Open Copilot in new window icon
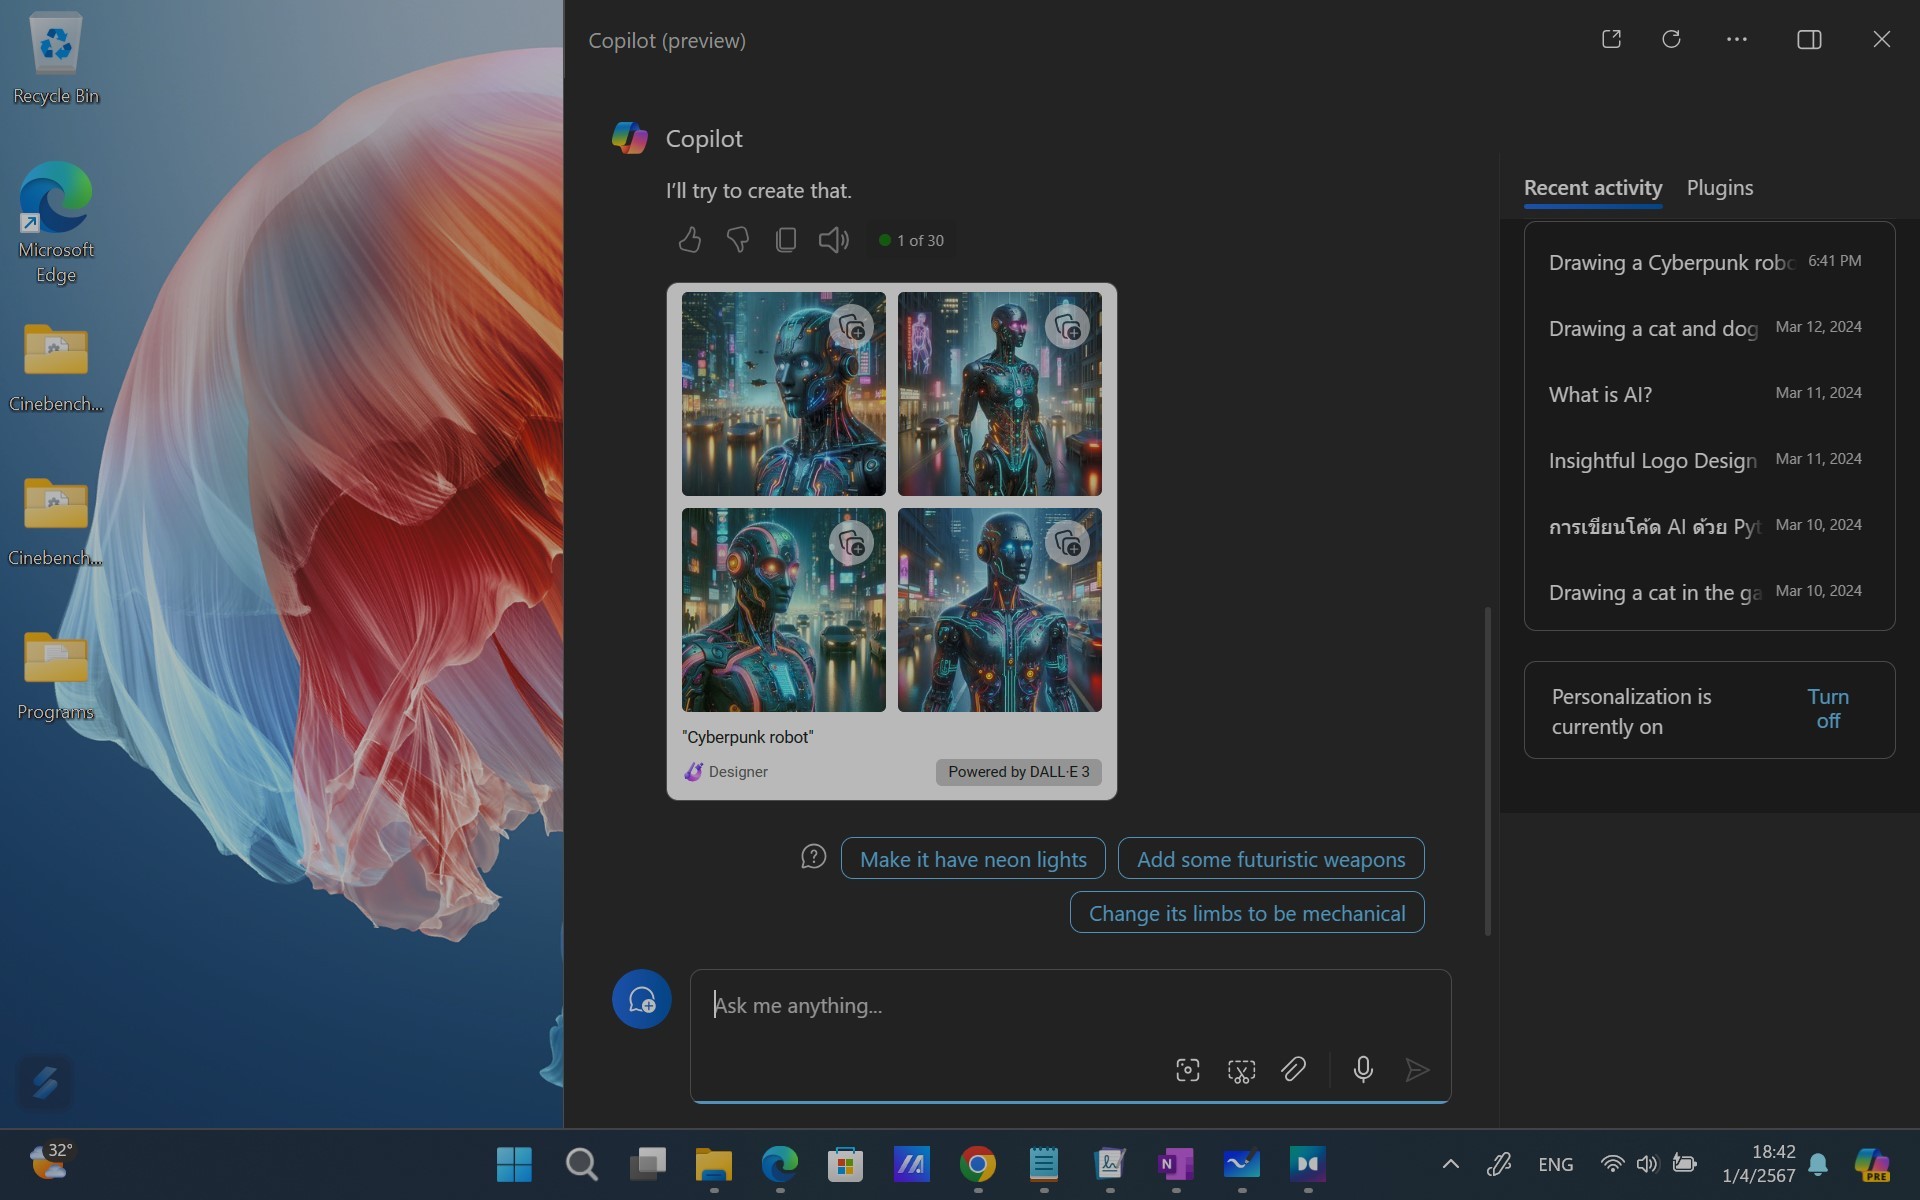 click(x=1611, y=40)
